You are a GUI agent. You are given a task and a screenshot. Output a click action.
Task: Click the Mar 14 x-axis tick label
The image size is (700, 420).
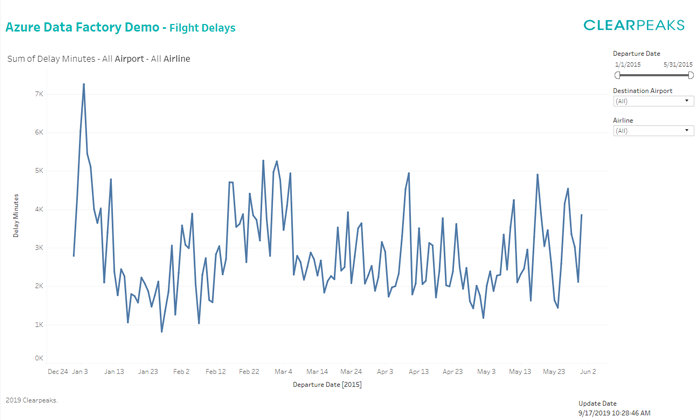click(317, 371)
